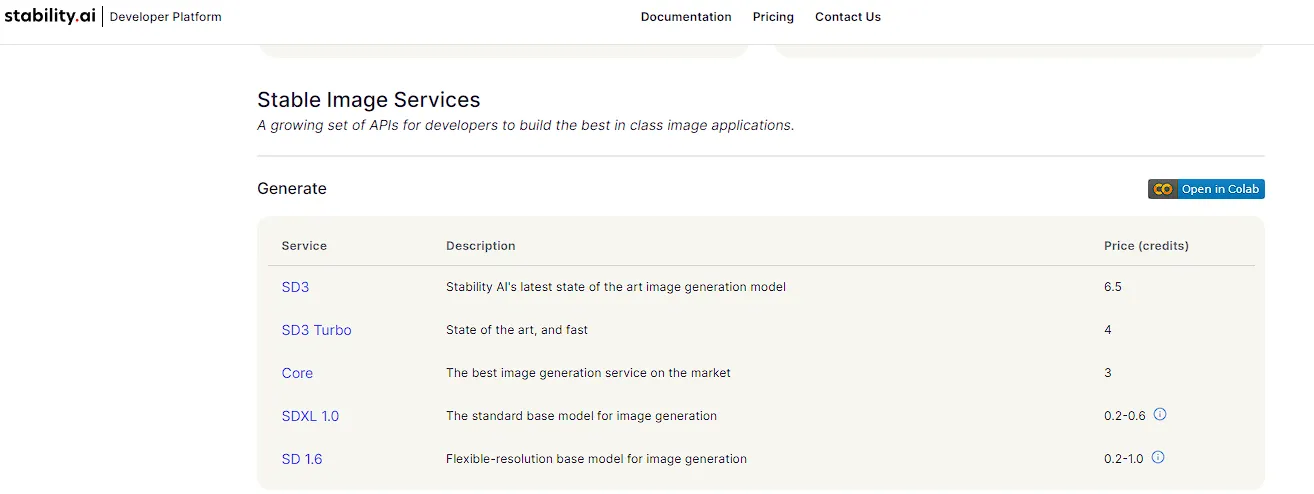Screen dimensions: 1314x494
Task: Click description "Stability AI's latest state of the art"
Action: tap(616, 287)
